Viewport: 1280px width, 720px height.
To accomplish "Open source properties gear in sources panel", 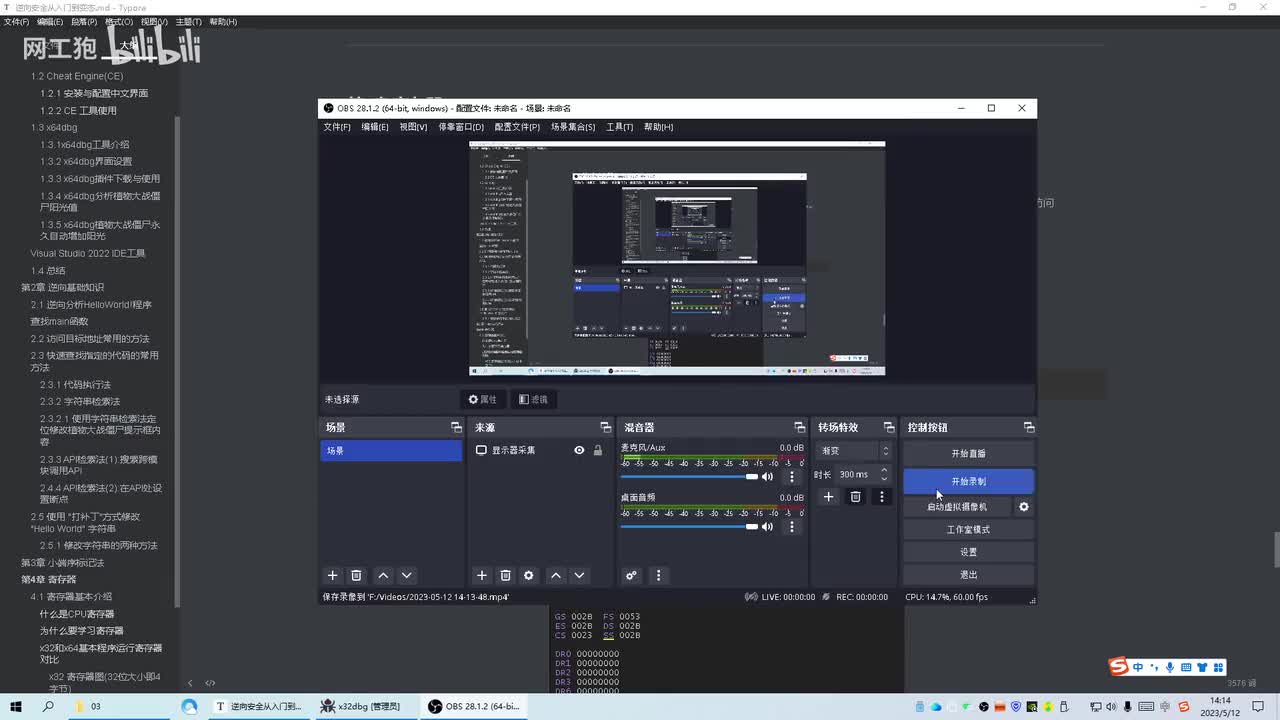I will click(x=529, y=575).
